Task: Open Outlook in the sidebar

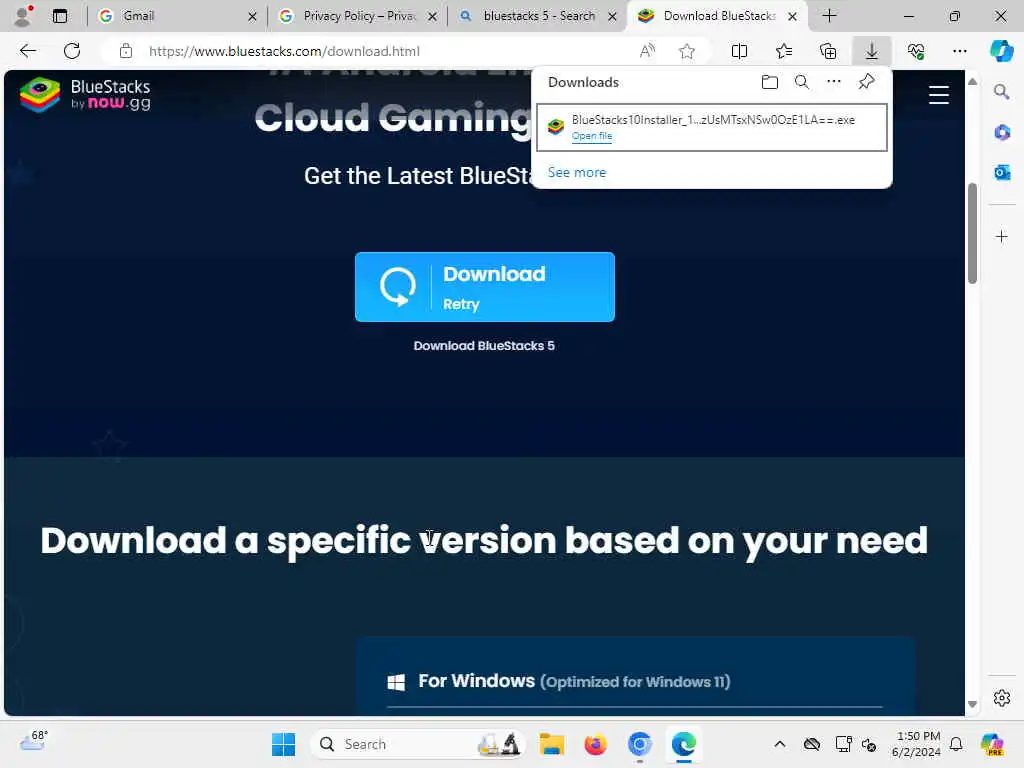Action: 1002,172
